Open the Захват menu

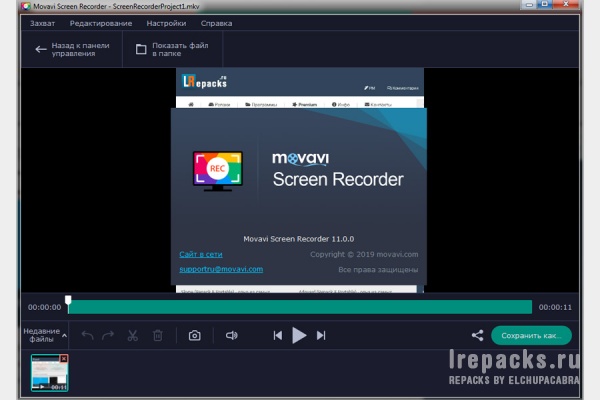pos(42,23)
